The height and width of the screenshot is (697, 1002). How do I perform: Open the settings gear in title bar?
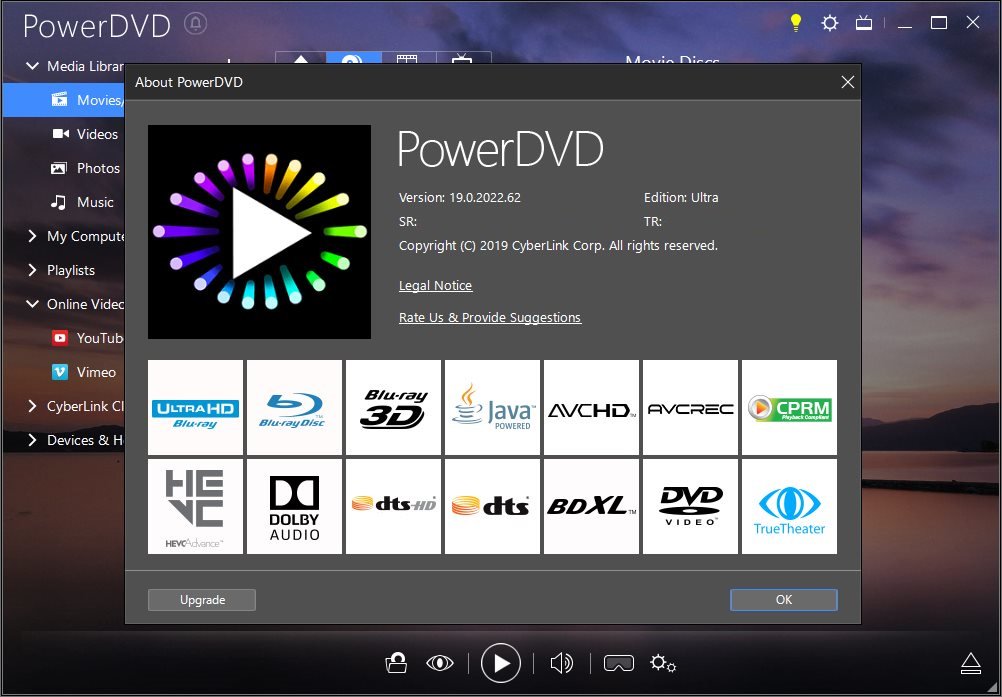(829, 24)
